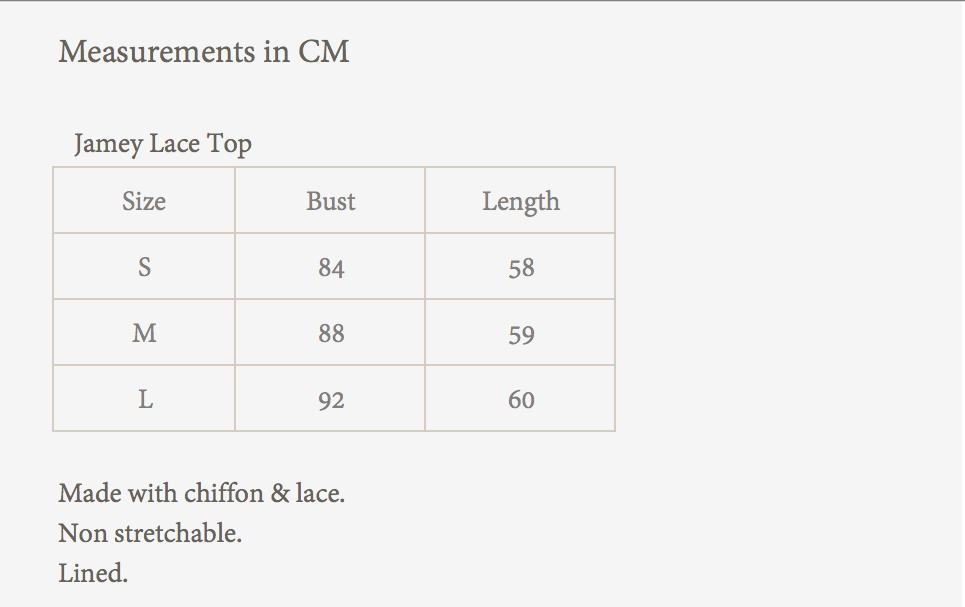This screenshot has height=607, width=965.
Task: Select the 'Jamey Lace Top' table title
Action: click(163, 144)
